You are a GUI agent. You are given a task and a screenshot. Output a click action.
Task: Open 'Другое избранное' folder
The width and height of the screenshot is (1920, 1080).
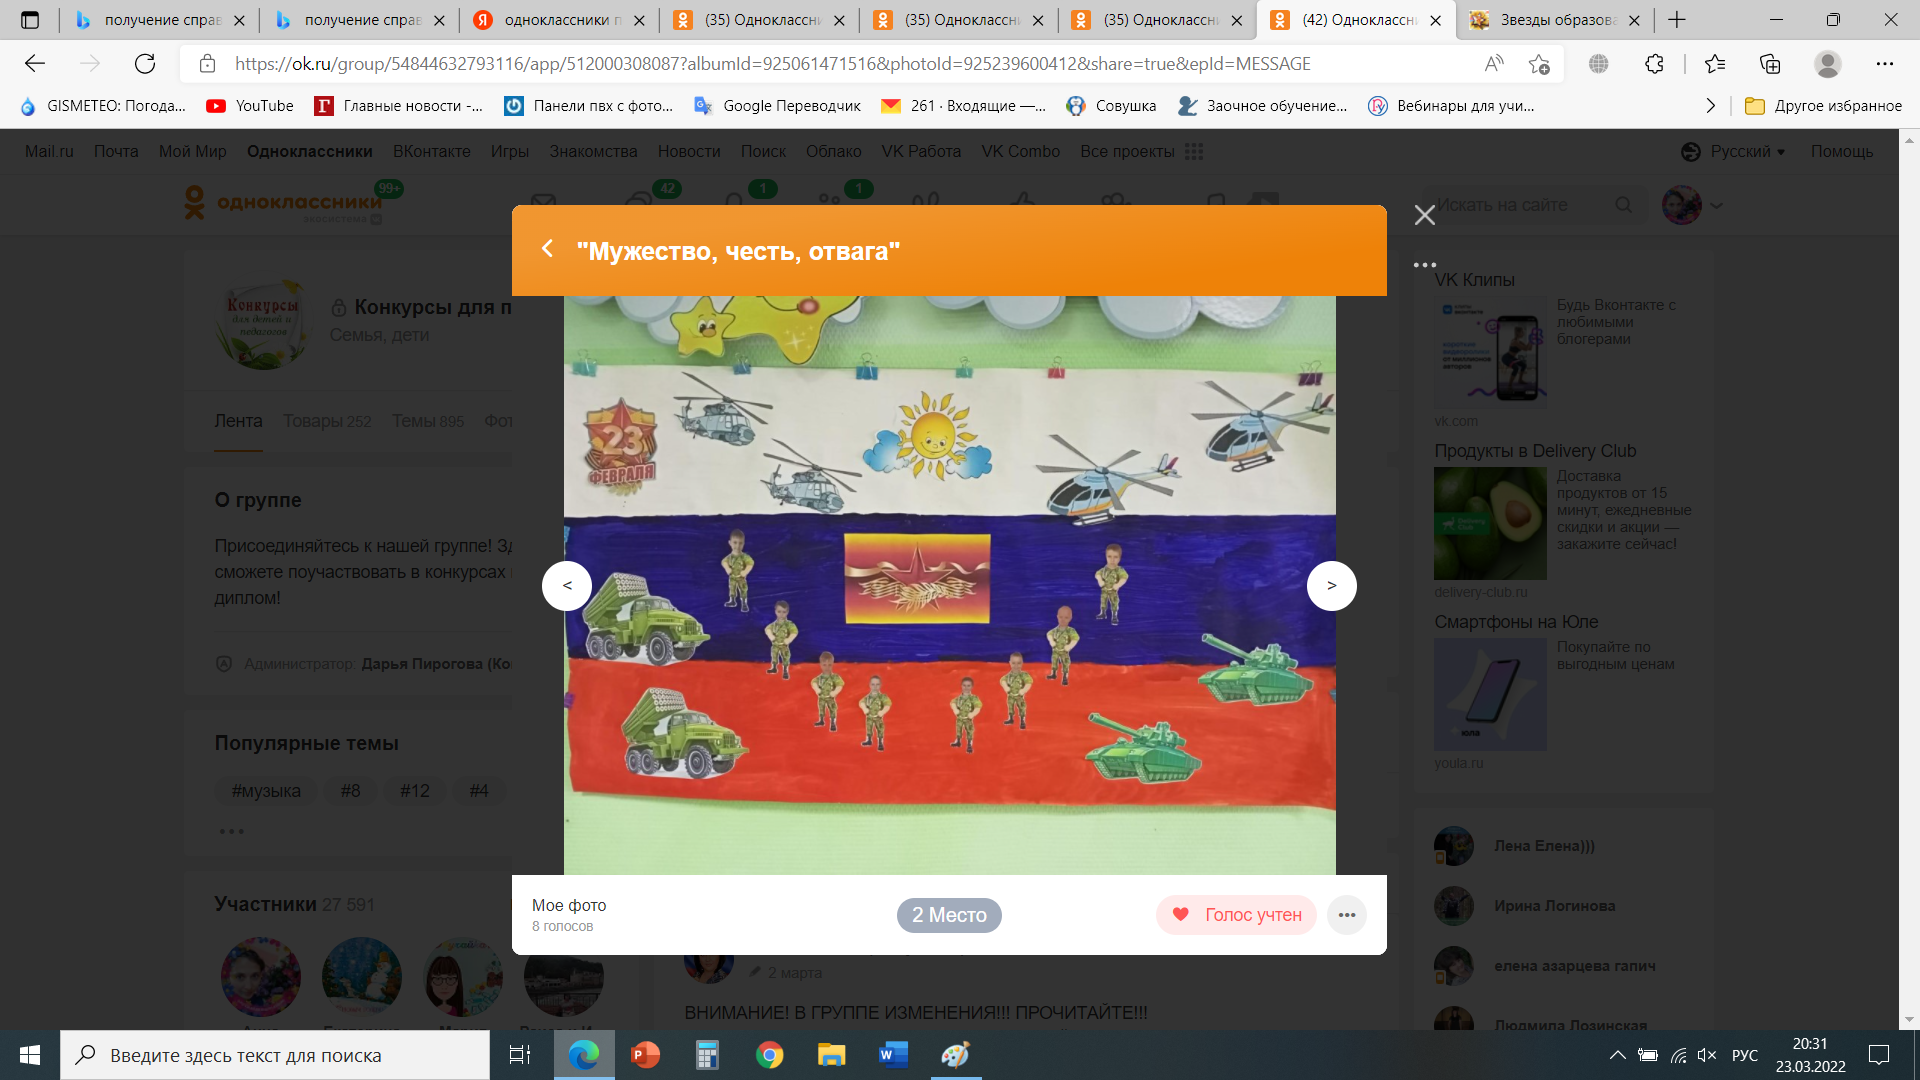tap(1823, 106)
